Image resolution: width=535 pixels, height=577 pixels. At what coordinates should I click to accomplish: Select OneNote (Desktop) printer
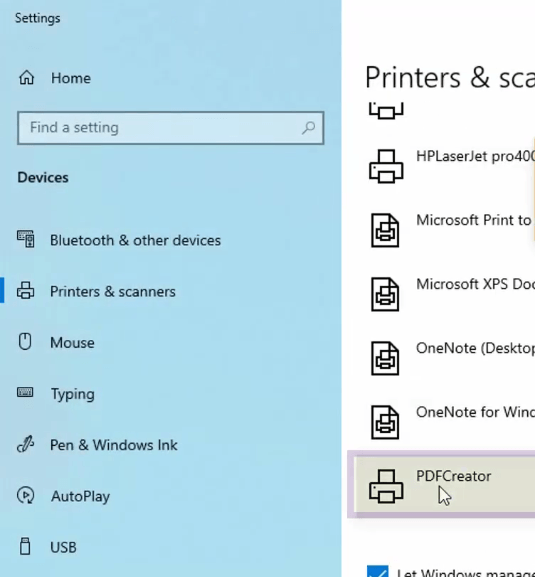[475, 348]
